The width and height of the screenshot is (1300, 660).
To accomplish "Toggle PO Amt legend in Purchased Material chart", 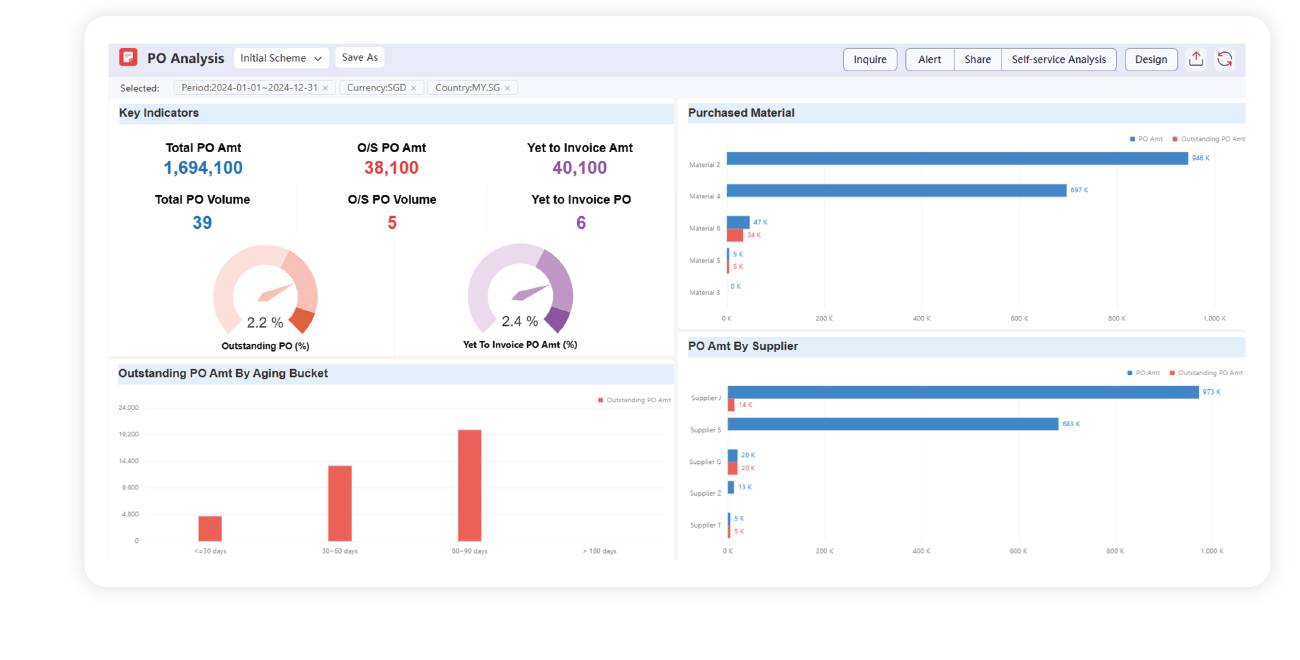I will click(1145, 139).
